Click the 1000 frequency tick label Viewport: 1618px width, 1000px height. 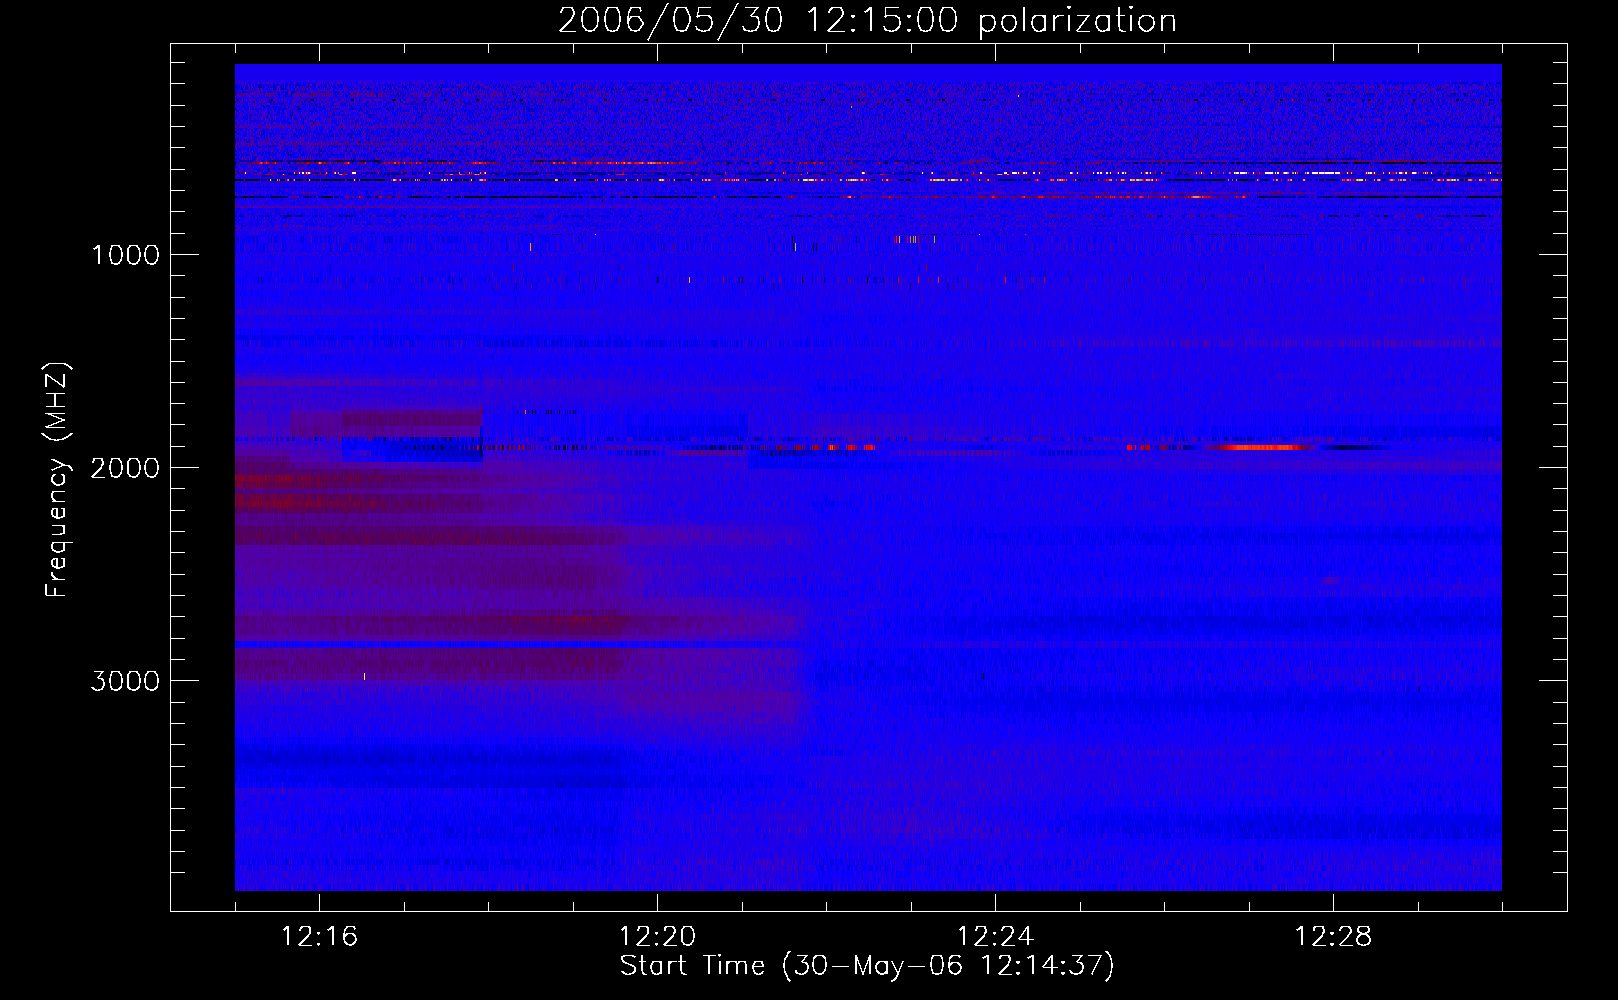click(x=126, y=255)
